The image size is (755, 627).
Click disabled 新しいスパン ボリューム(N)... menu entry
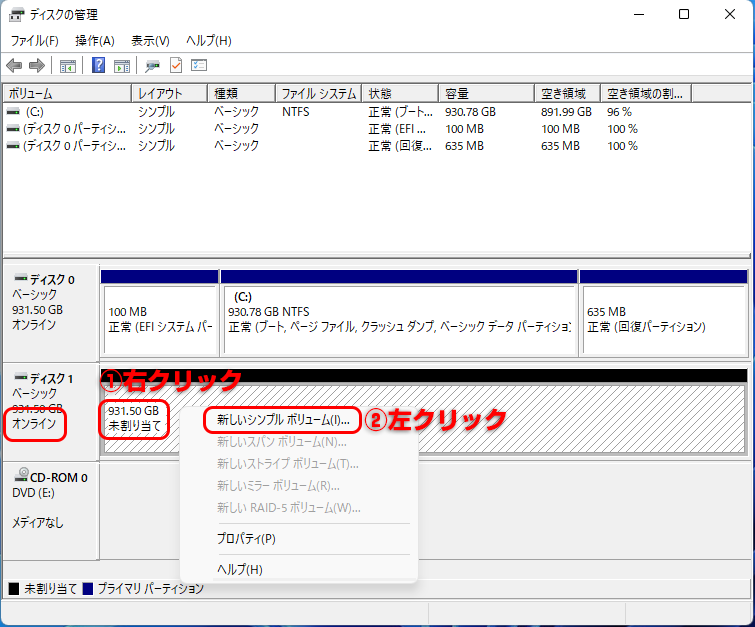[x=282, y=442]
